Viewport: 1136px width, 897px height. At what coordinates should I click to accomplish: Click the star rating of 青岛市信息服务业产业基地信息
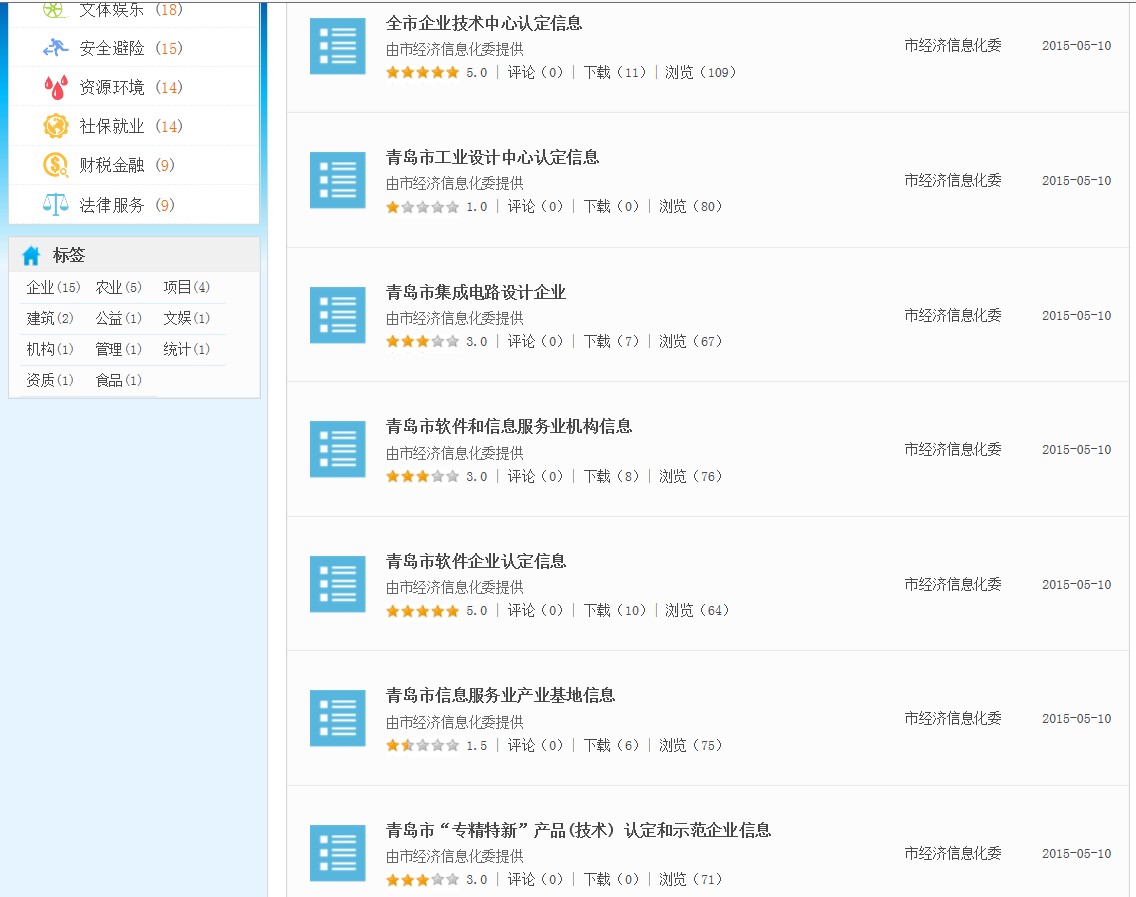[422, 745]
